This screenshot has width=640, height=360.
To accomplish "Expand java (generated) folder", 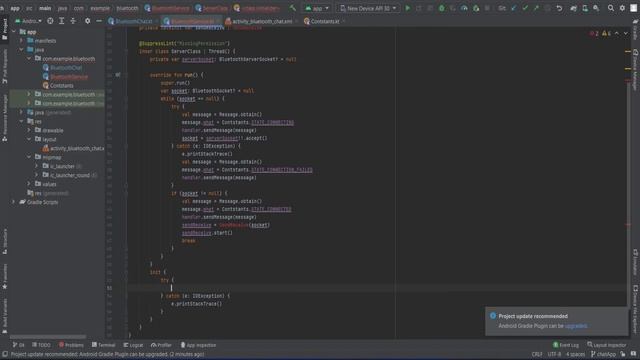I will [22, 113].
